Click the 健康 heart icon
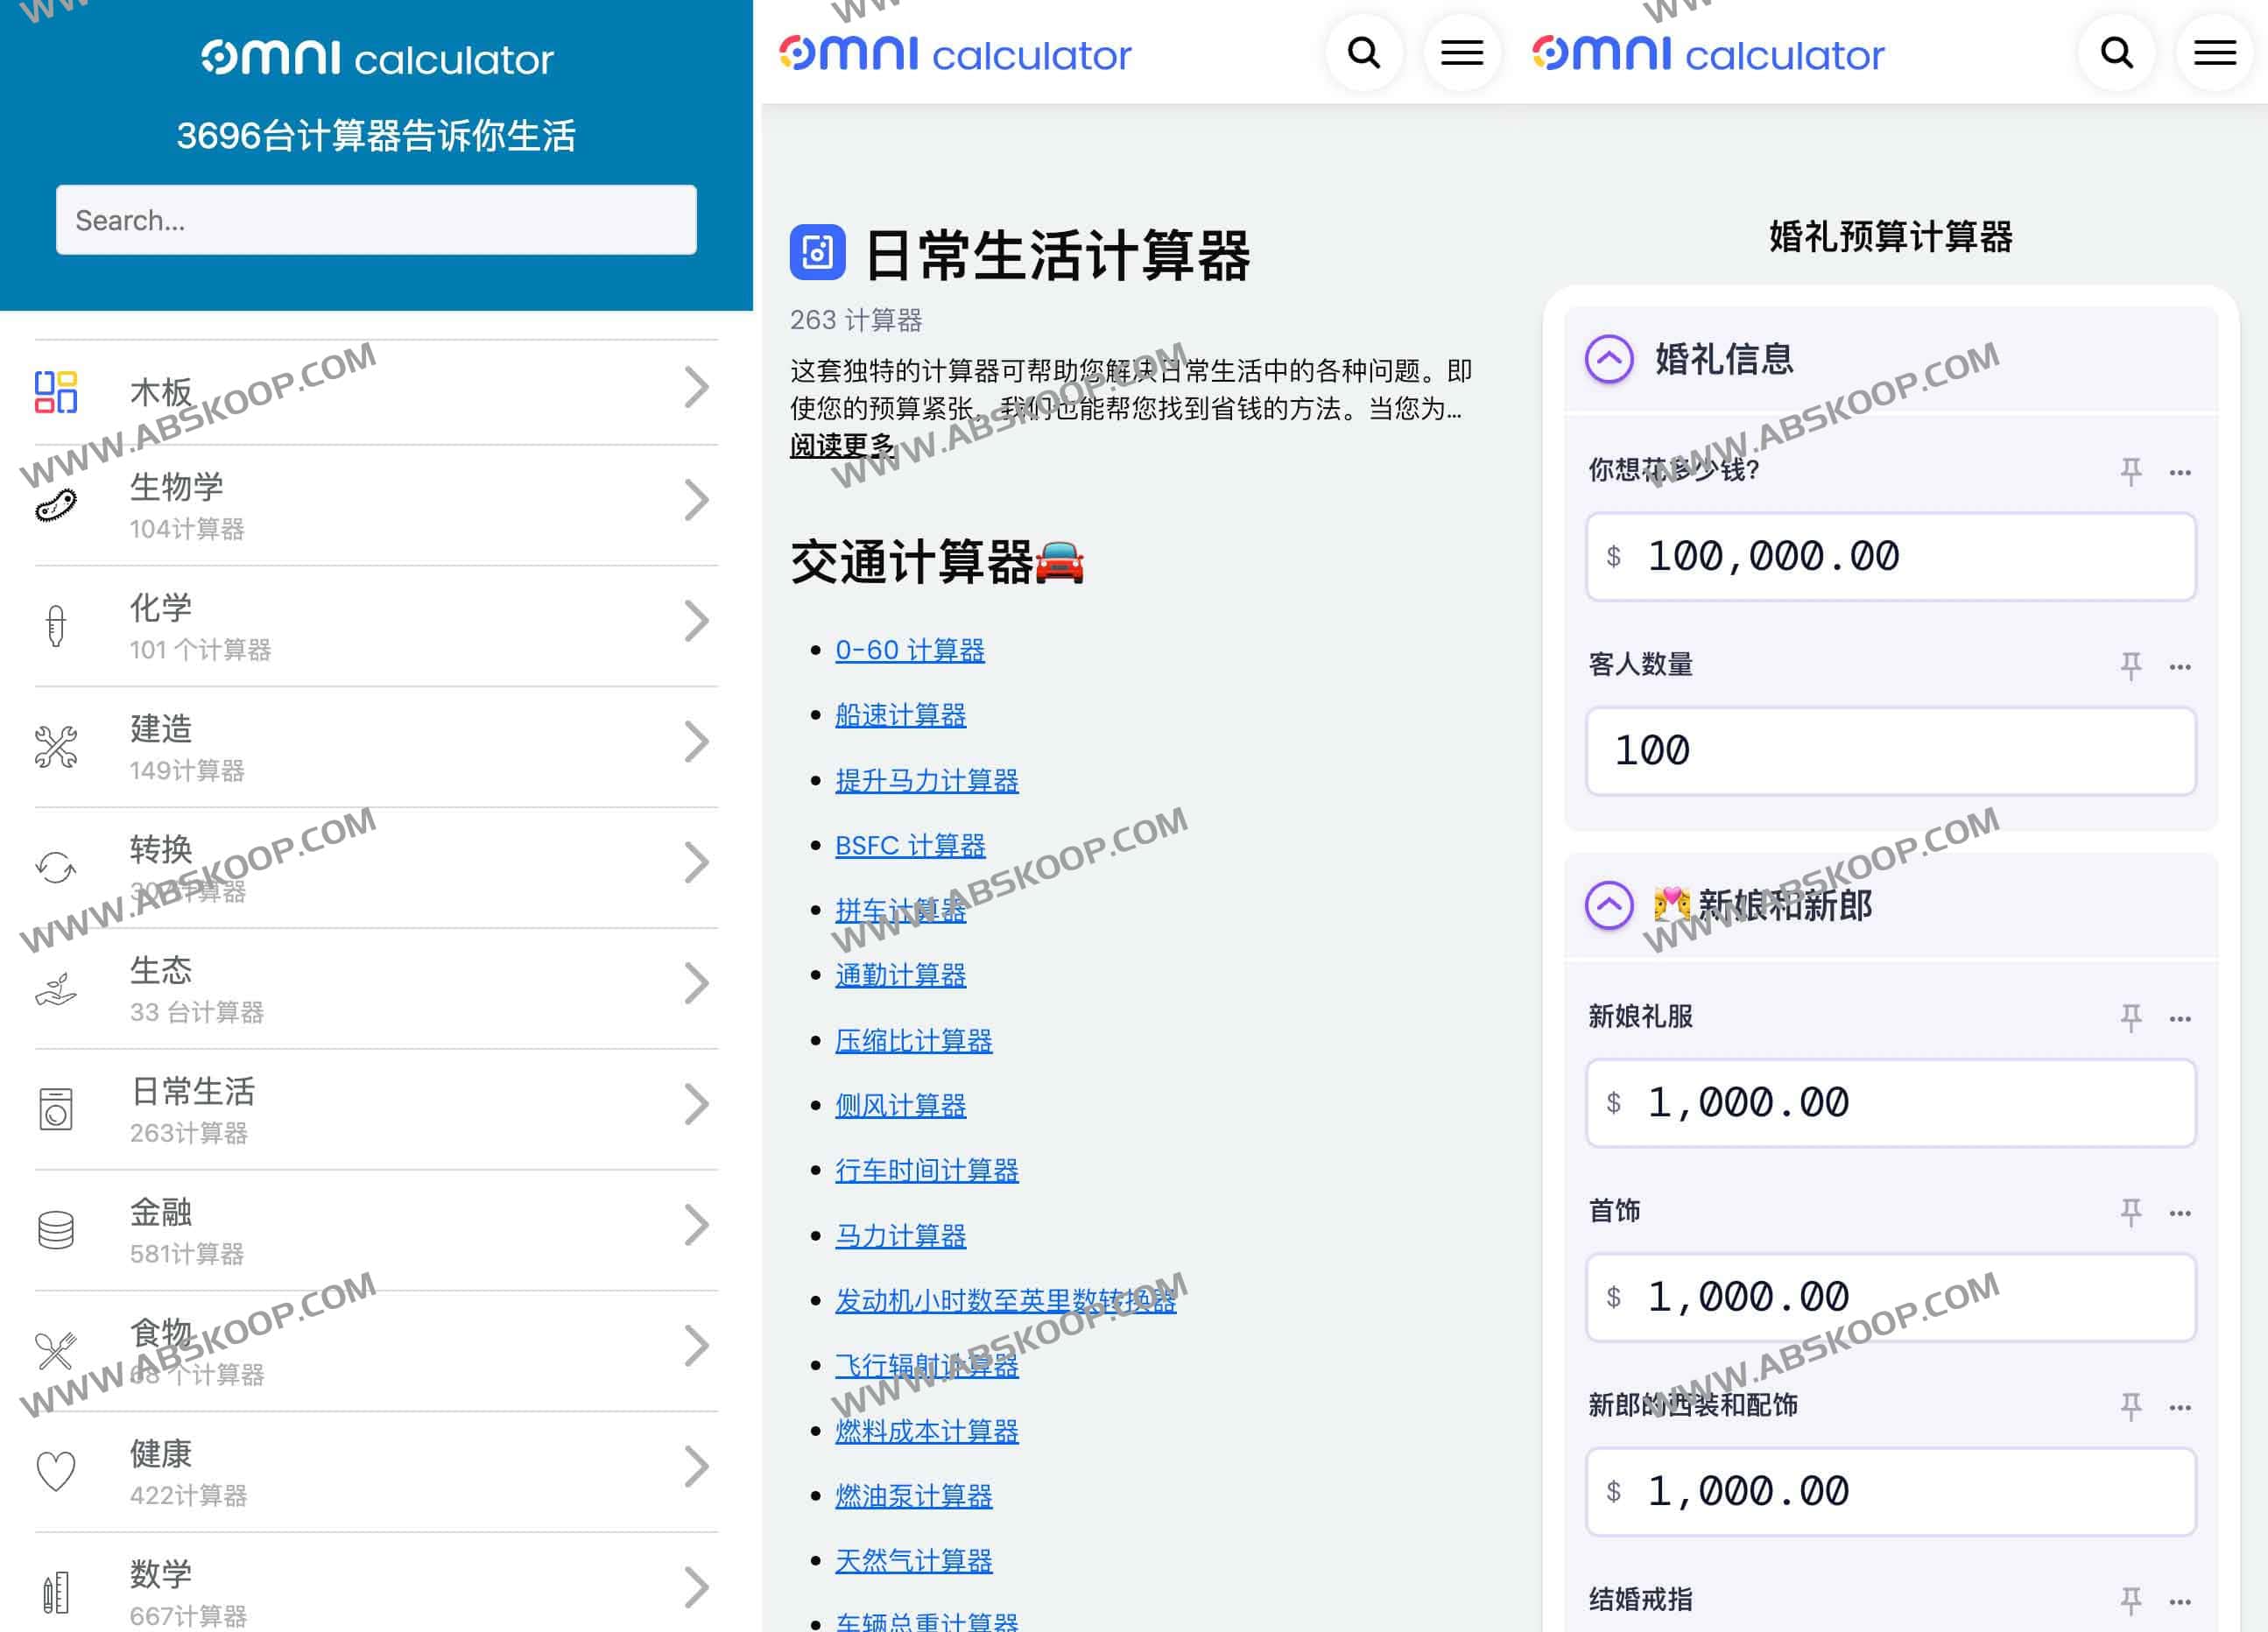The width and height of the screenshot is (2268, 1632). point(56,1470)
